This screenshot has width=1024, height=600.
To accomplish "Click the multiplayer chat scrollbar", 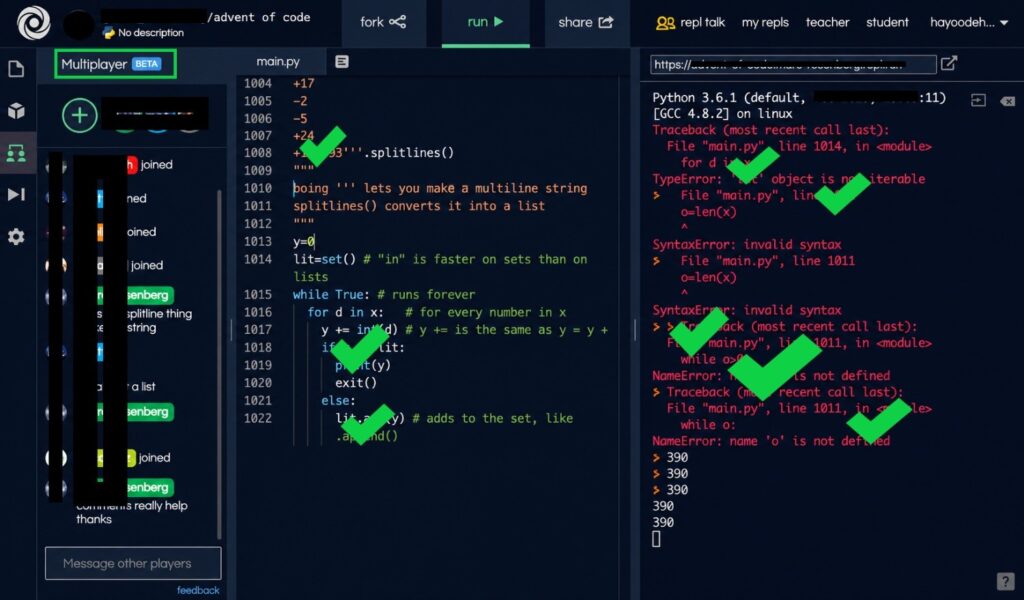I will tap(219, 364).
